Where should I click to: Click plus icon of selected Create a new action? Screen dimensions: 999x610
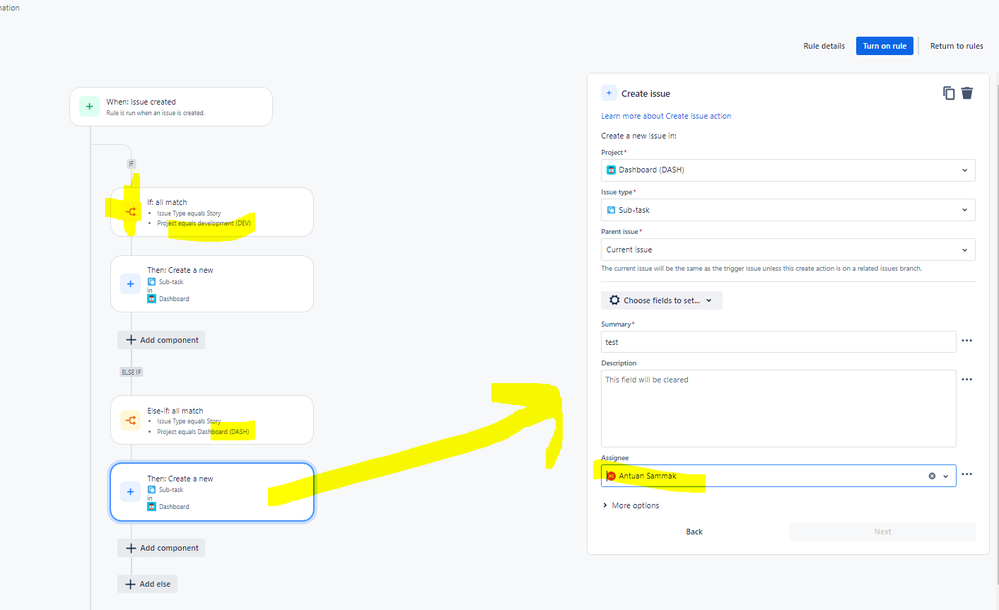click(x=131, y=491)
